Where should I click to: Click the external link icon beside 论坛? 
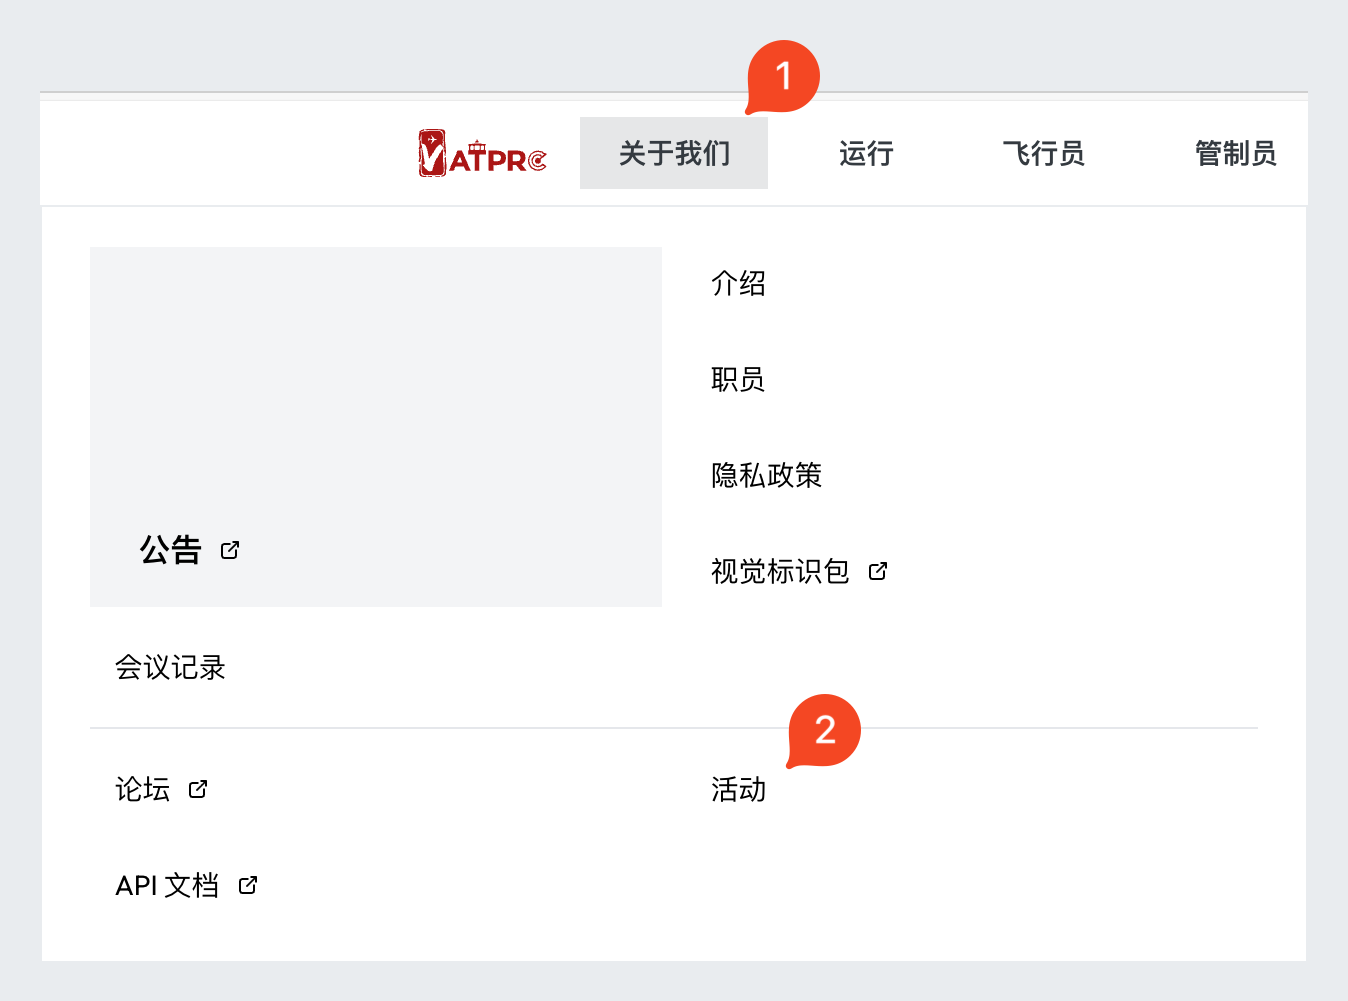pos(198,789)
